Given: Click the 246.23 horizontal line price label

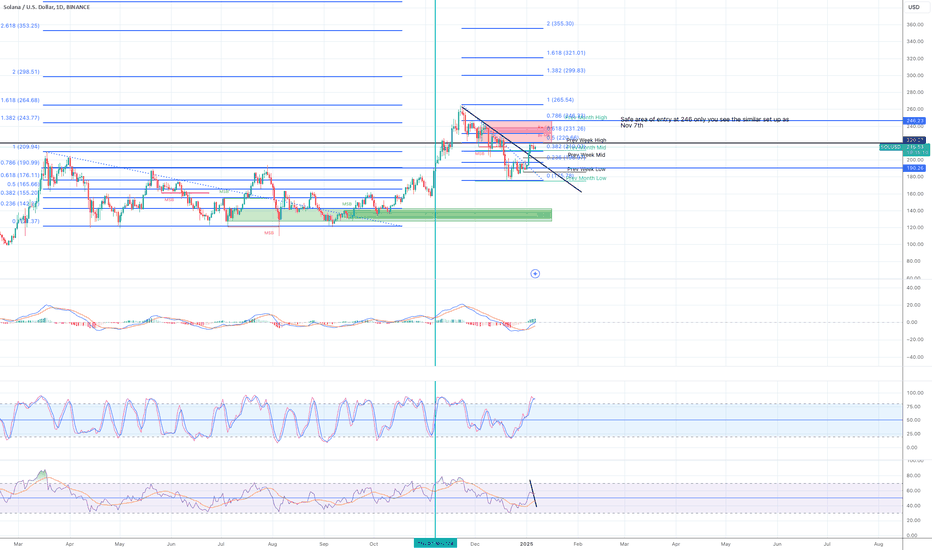Looking at the screenshot, I should 915,121.
